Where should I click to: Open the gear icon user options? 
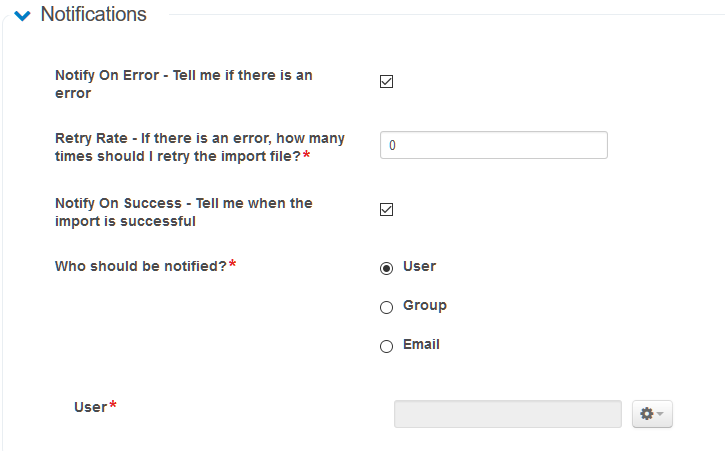(646, 414)
